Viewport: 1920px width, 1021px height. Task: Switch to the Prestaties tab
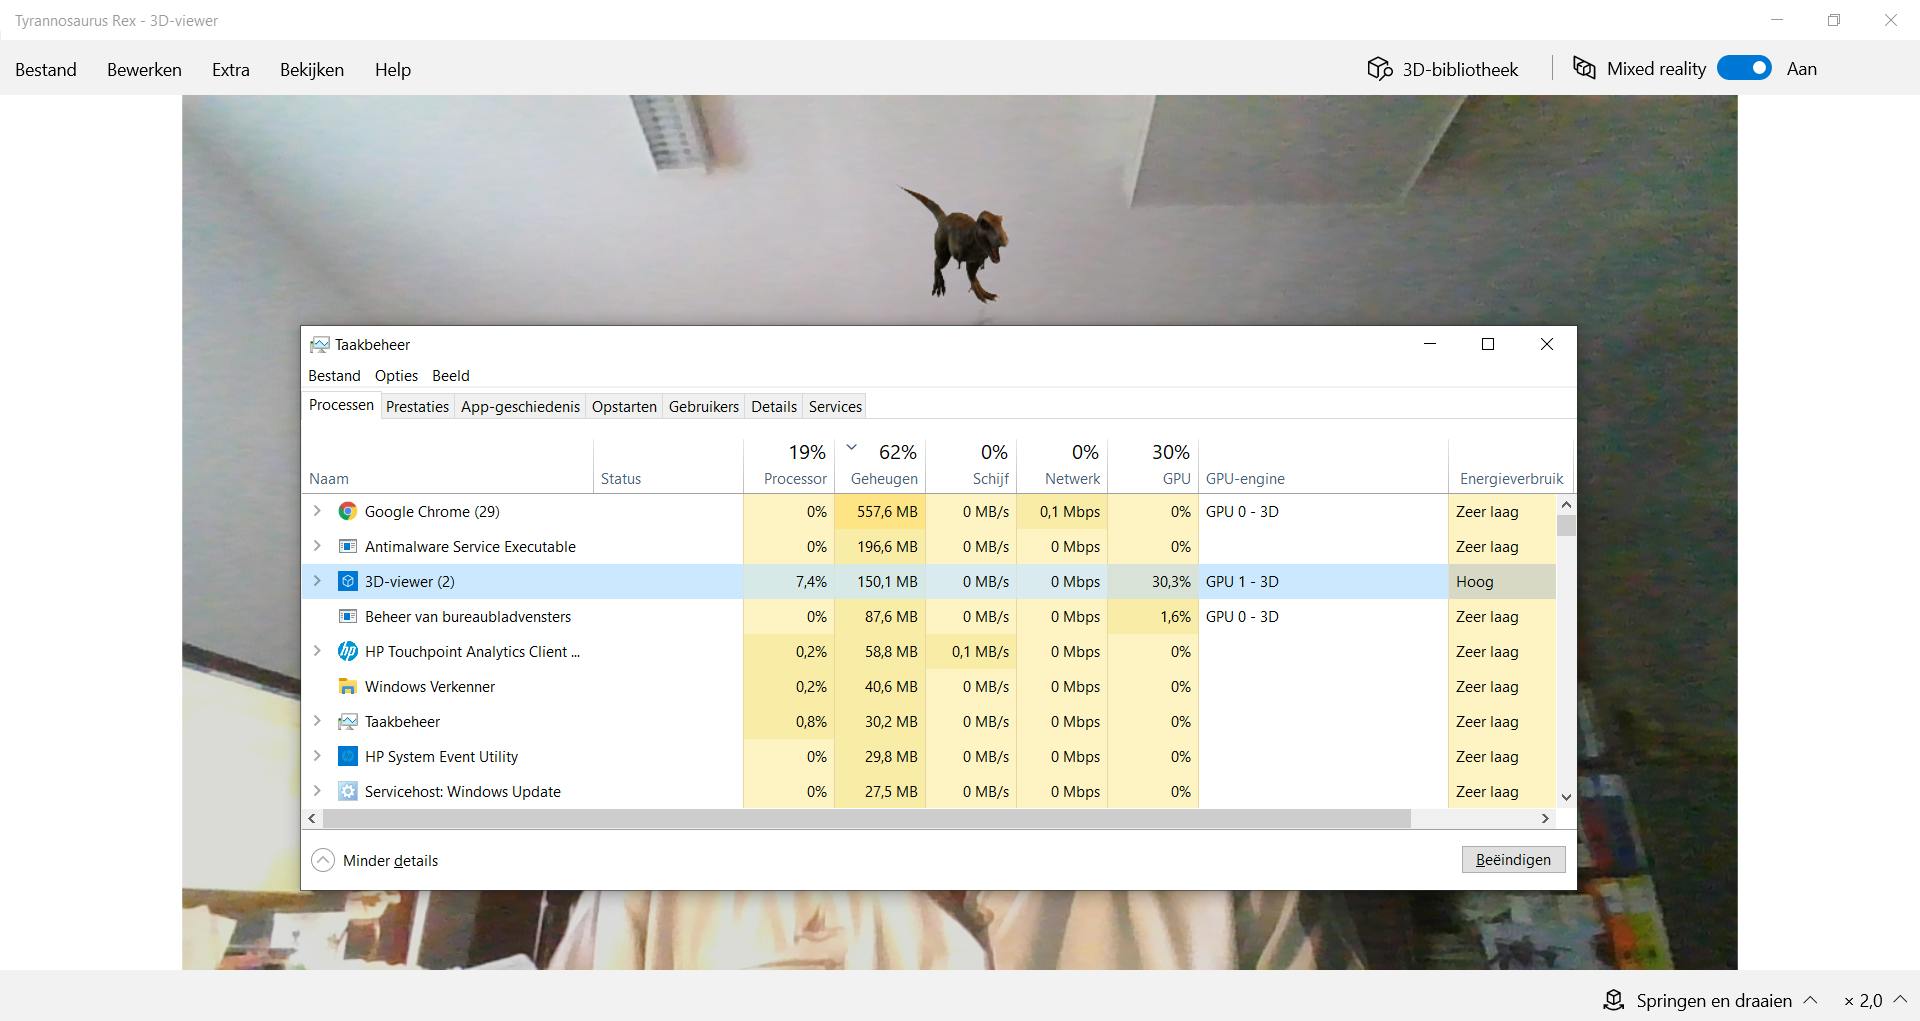pyautogui.click(x=417, y=406)
